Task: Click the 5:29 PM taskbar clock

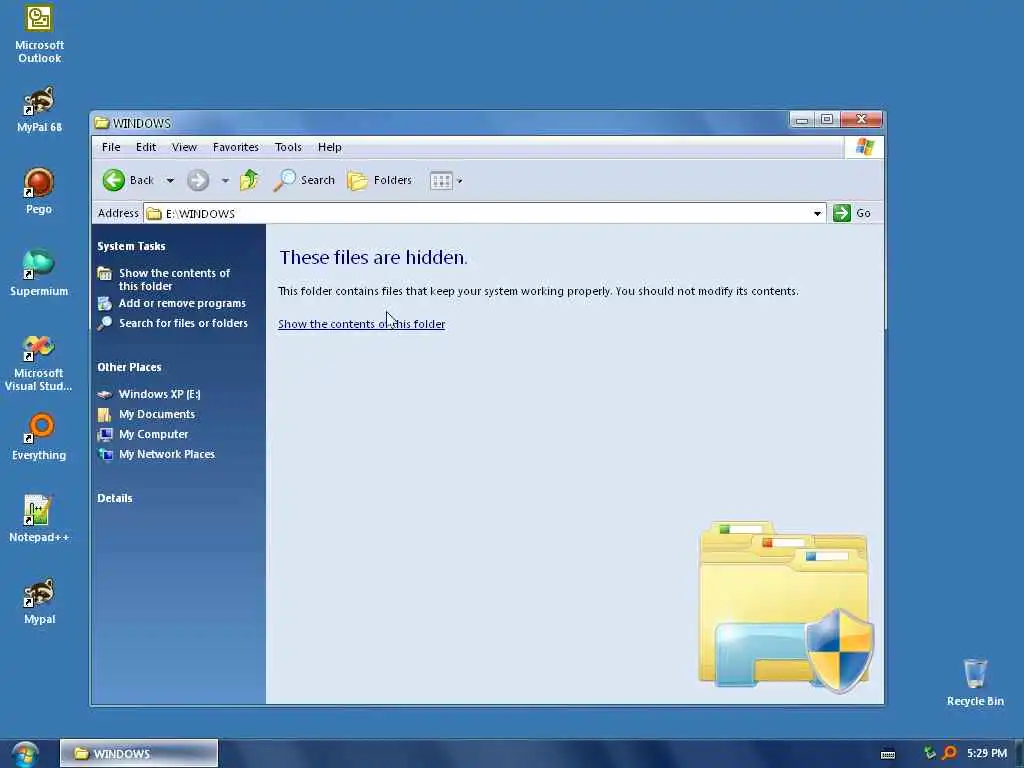Action: click(987, 753)
